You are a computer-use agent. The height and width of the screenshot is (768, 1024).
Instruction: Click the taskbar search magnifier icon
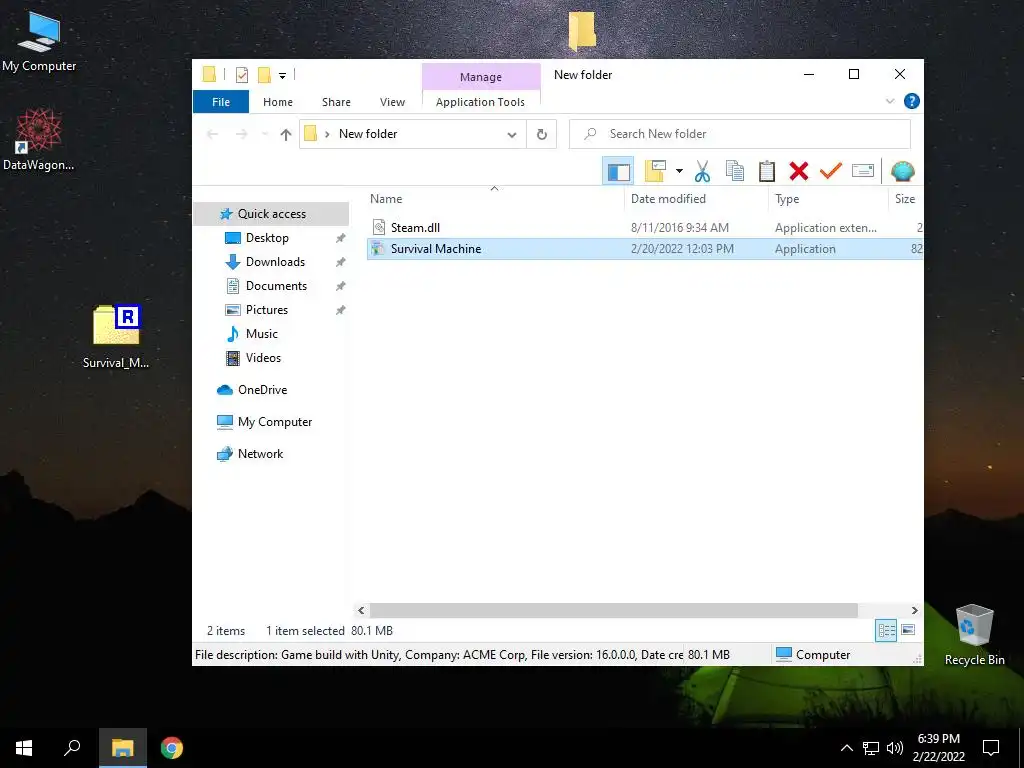click(x=72, y=748)
